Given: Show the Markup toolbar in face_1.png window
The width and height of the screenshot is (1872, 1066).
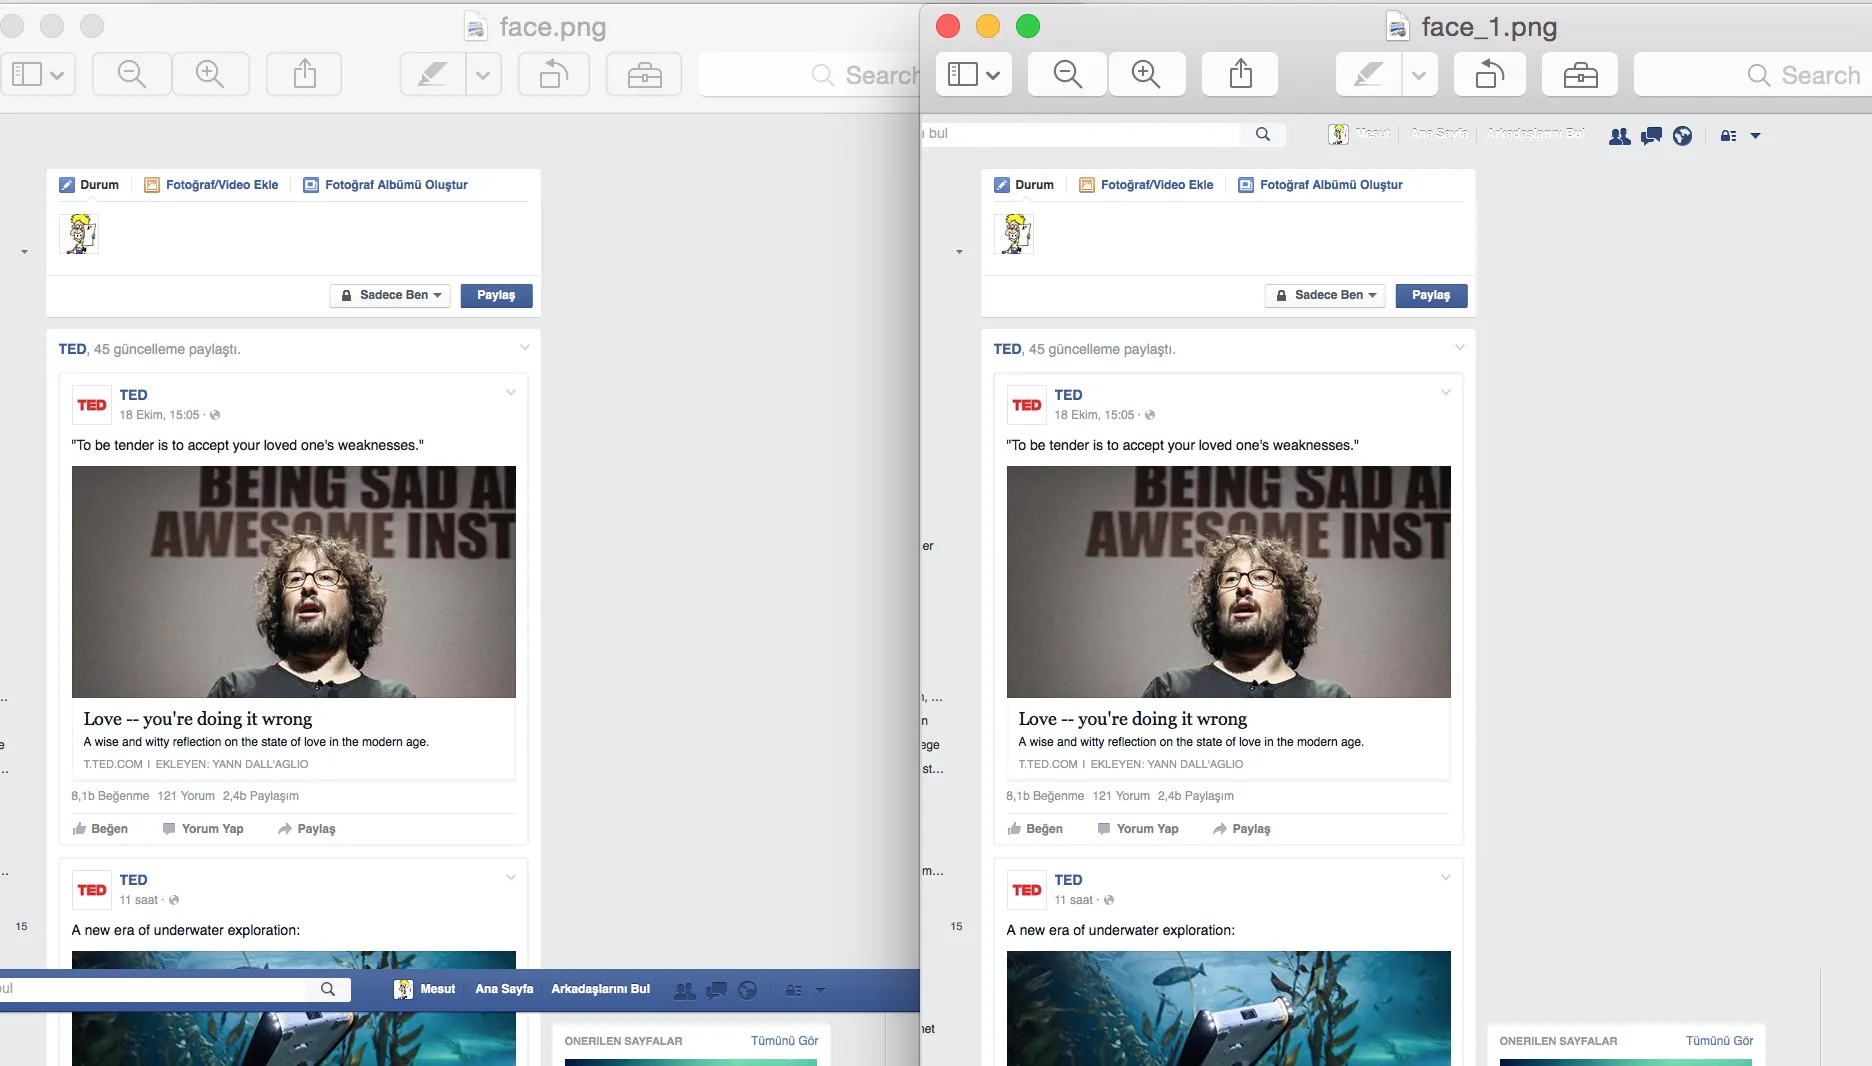Looking at the screenshot, I should (x=1580, y=74).
